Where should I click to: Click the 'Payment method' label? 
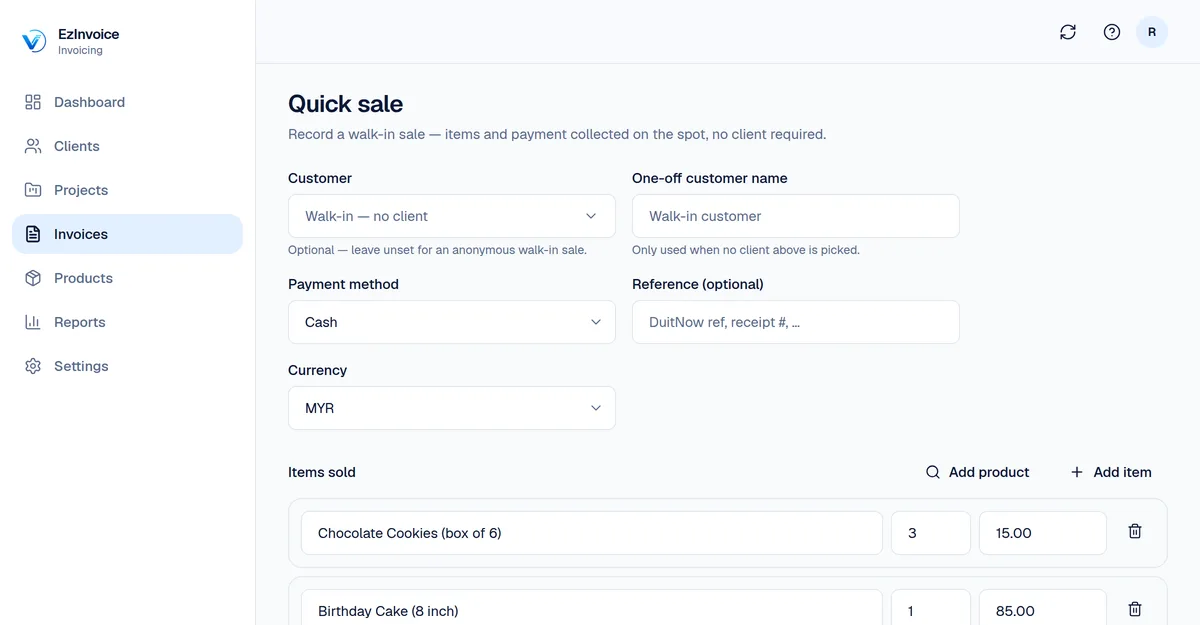pyautogui.click(x=343, y=284)
